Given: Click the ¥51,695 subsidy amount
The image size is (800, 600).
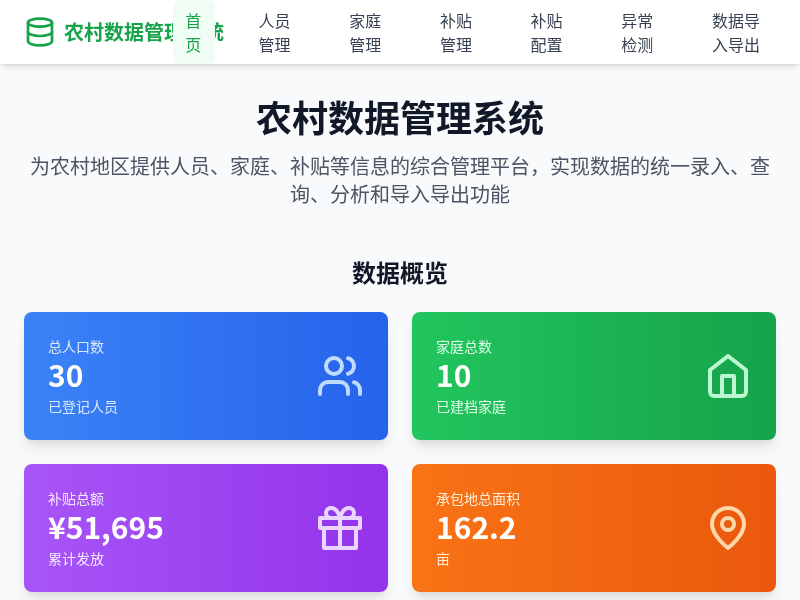Looking at the screenshot, I should (x=106, y=529).
